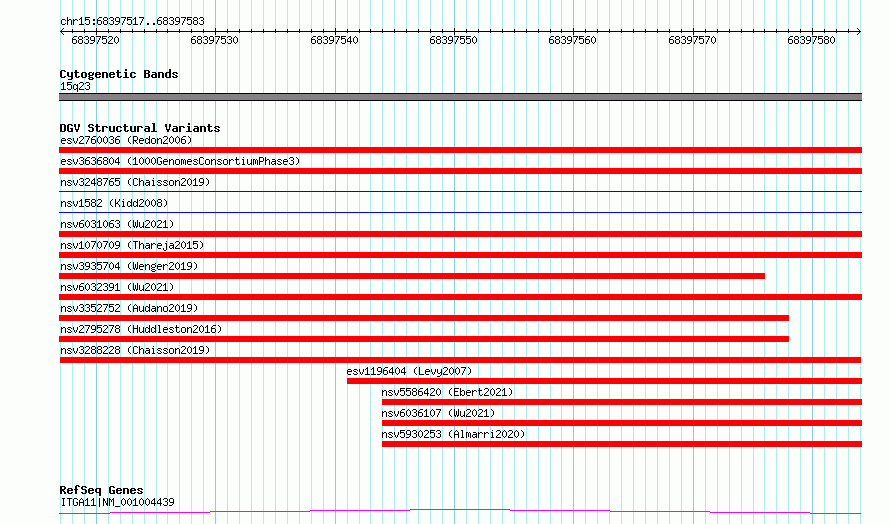Click the 15q23 band label
This screenshot has width=890, height=524.
pos(75,86)
